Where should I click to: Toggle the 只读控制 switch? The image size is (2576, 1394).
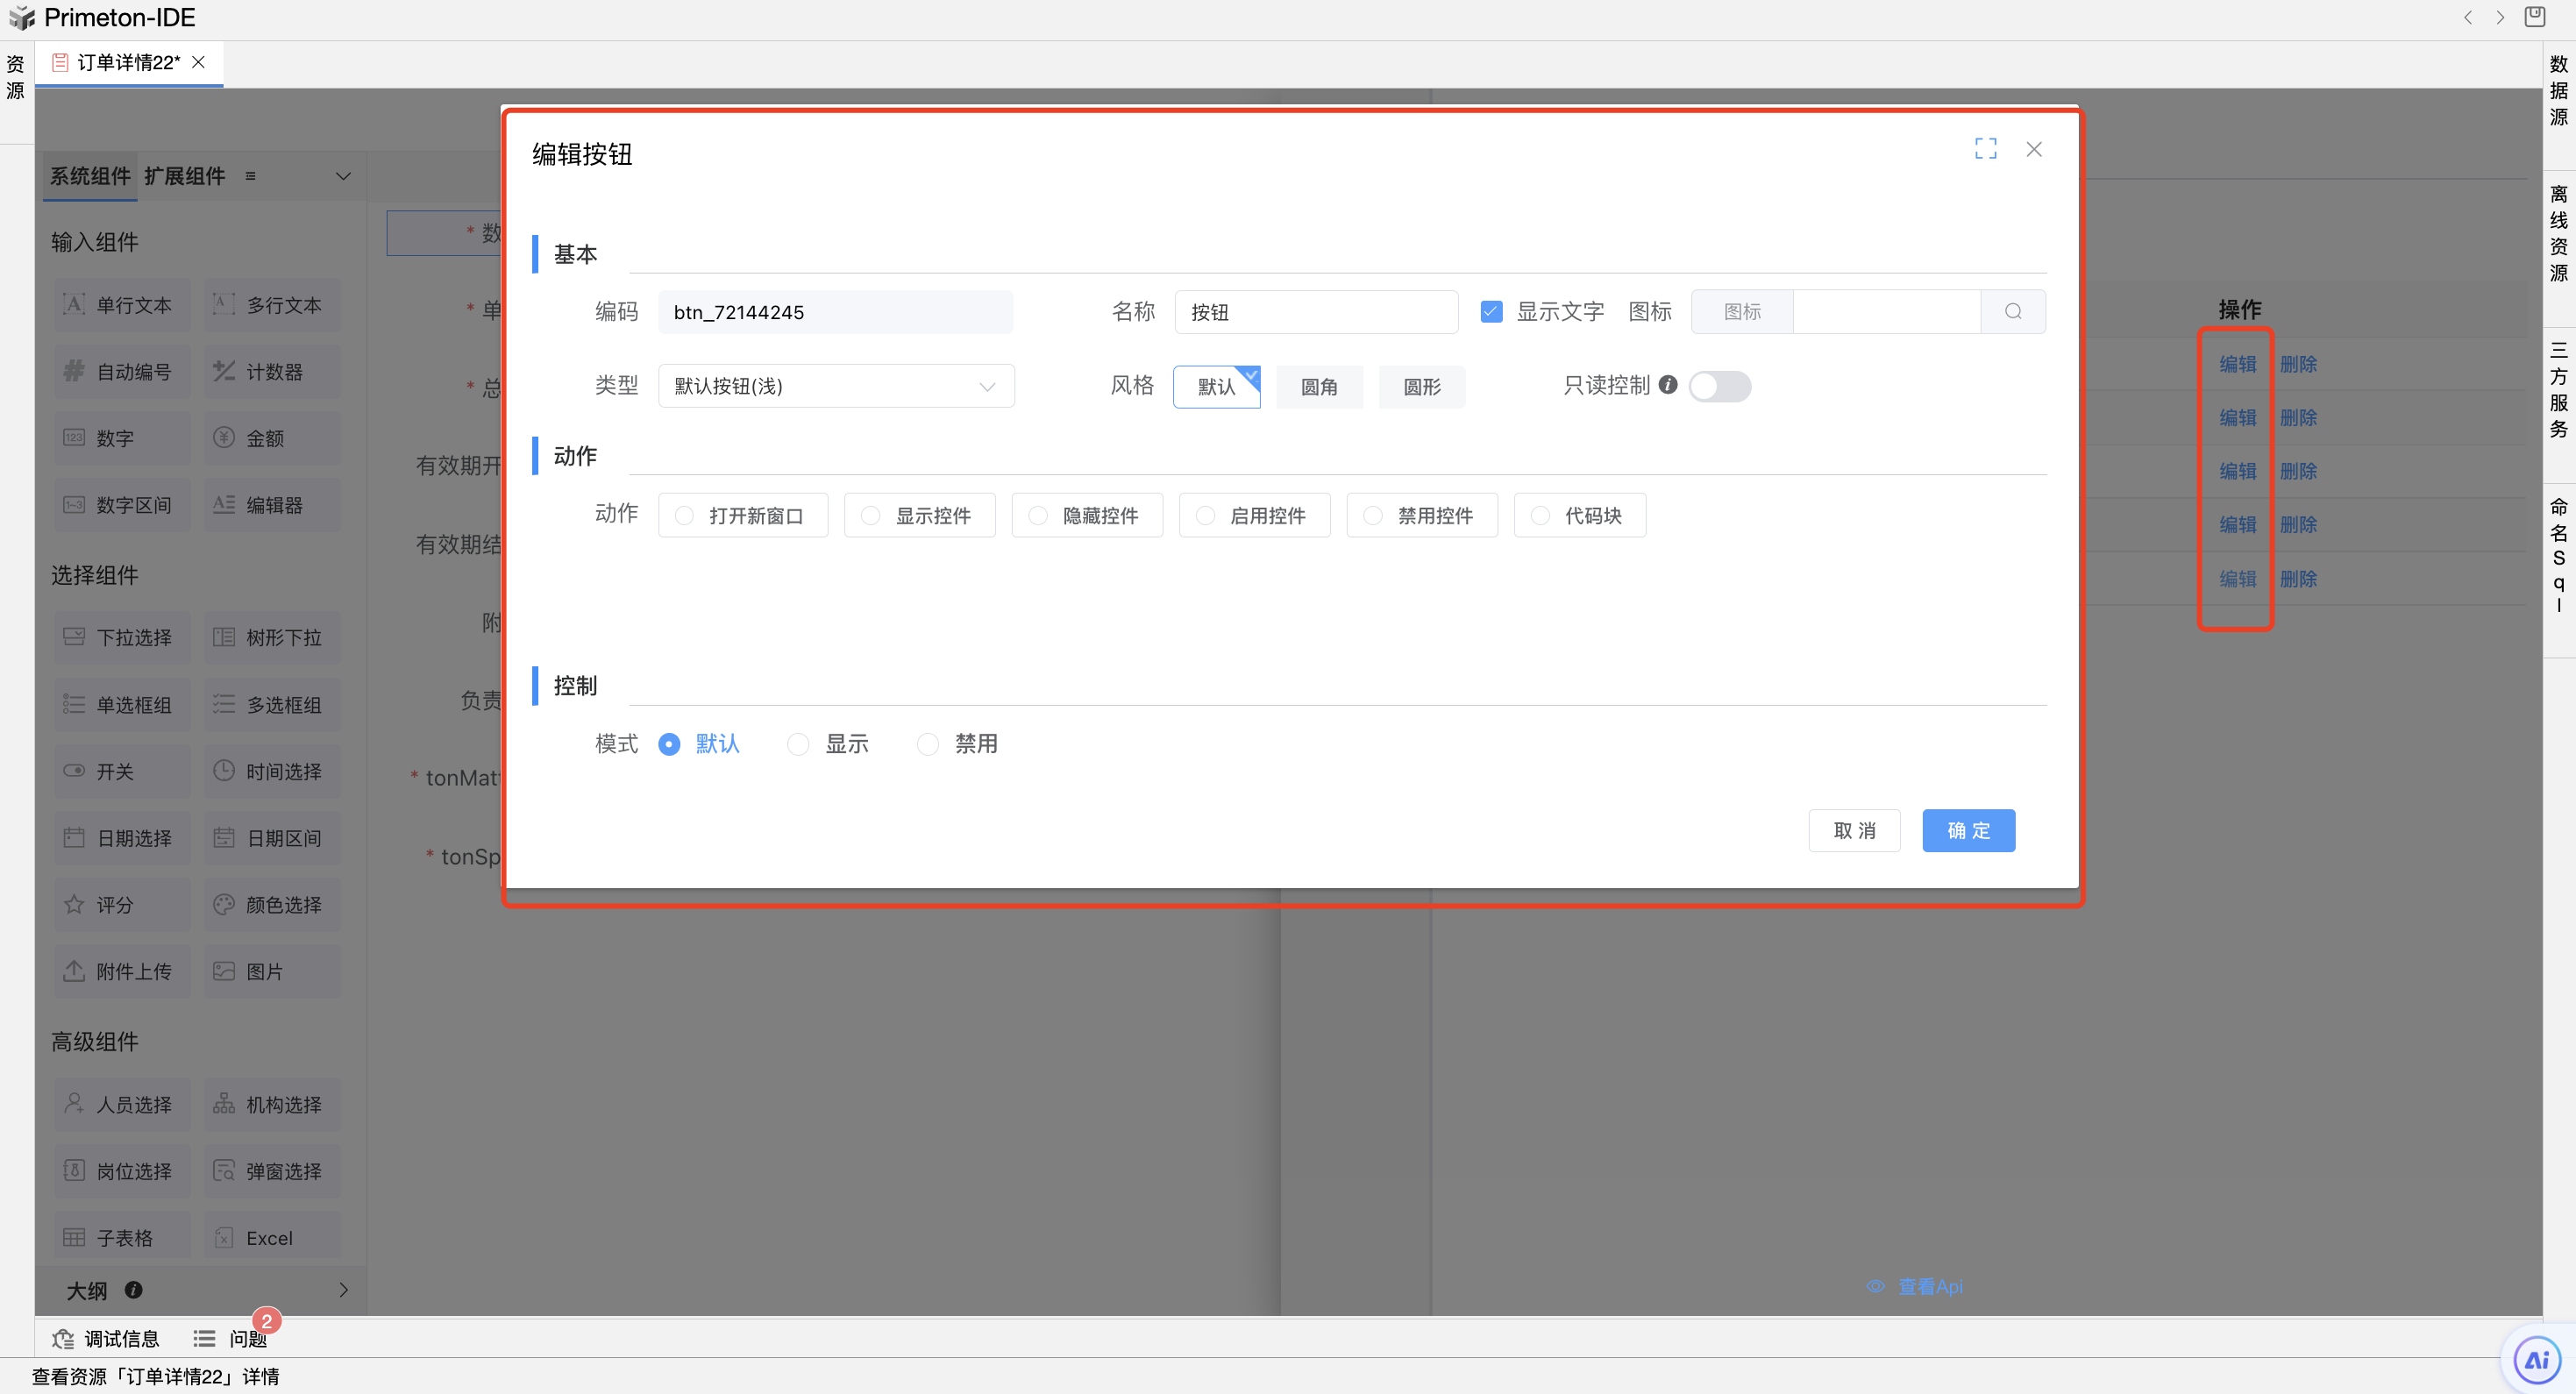(x=1719, y=386)
